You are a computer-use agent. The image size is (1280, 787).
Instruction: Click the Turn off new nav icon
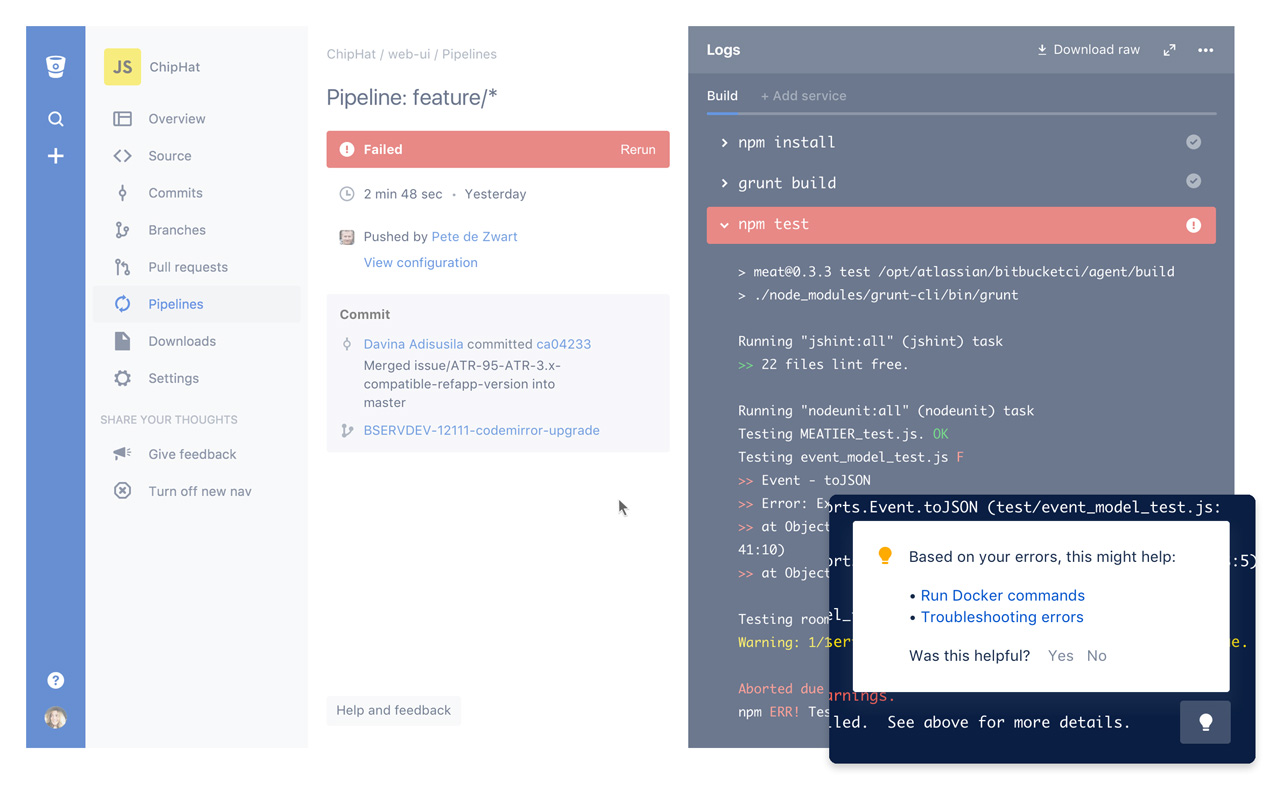[122, 491]
